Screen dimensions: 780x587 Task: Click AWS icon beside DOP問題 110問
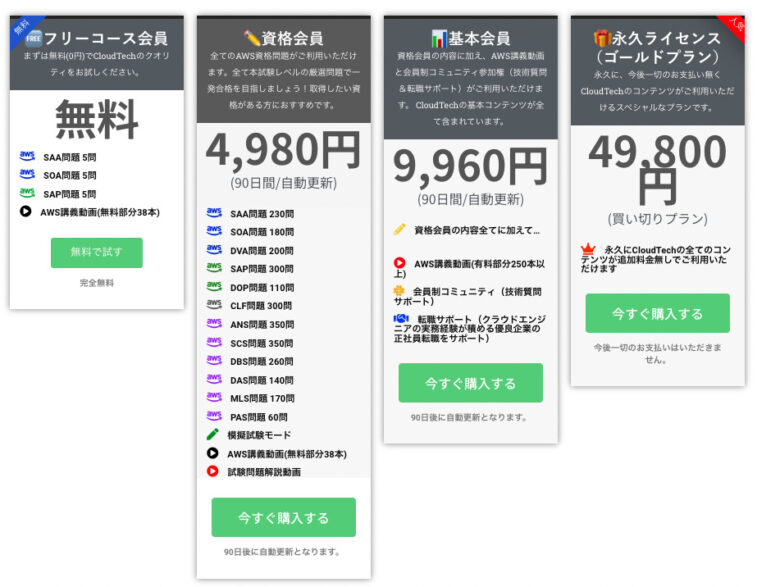click(214, 287)
